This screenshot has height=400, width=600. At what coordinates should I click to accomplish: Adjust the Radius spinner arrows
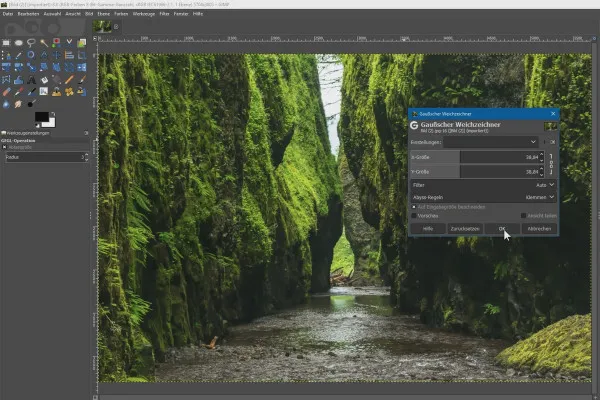point(86,157)
